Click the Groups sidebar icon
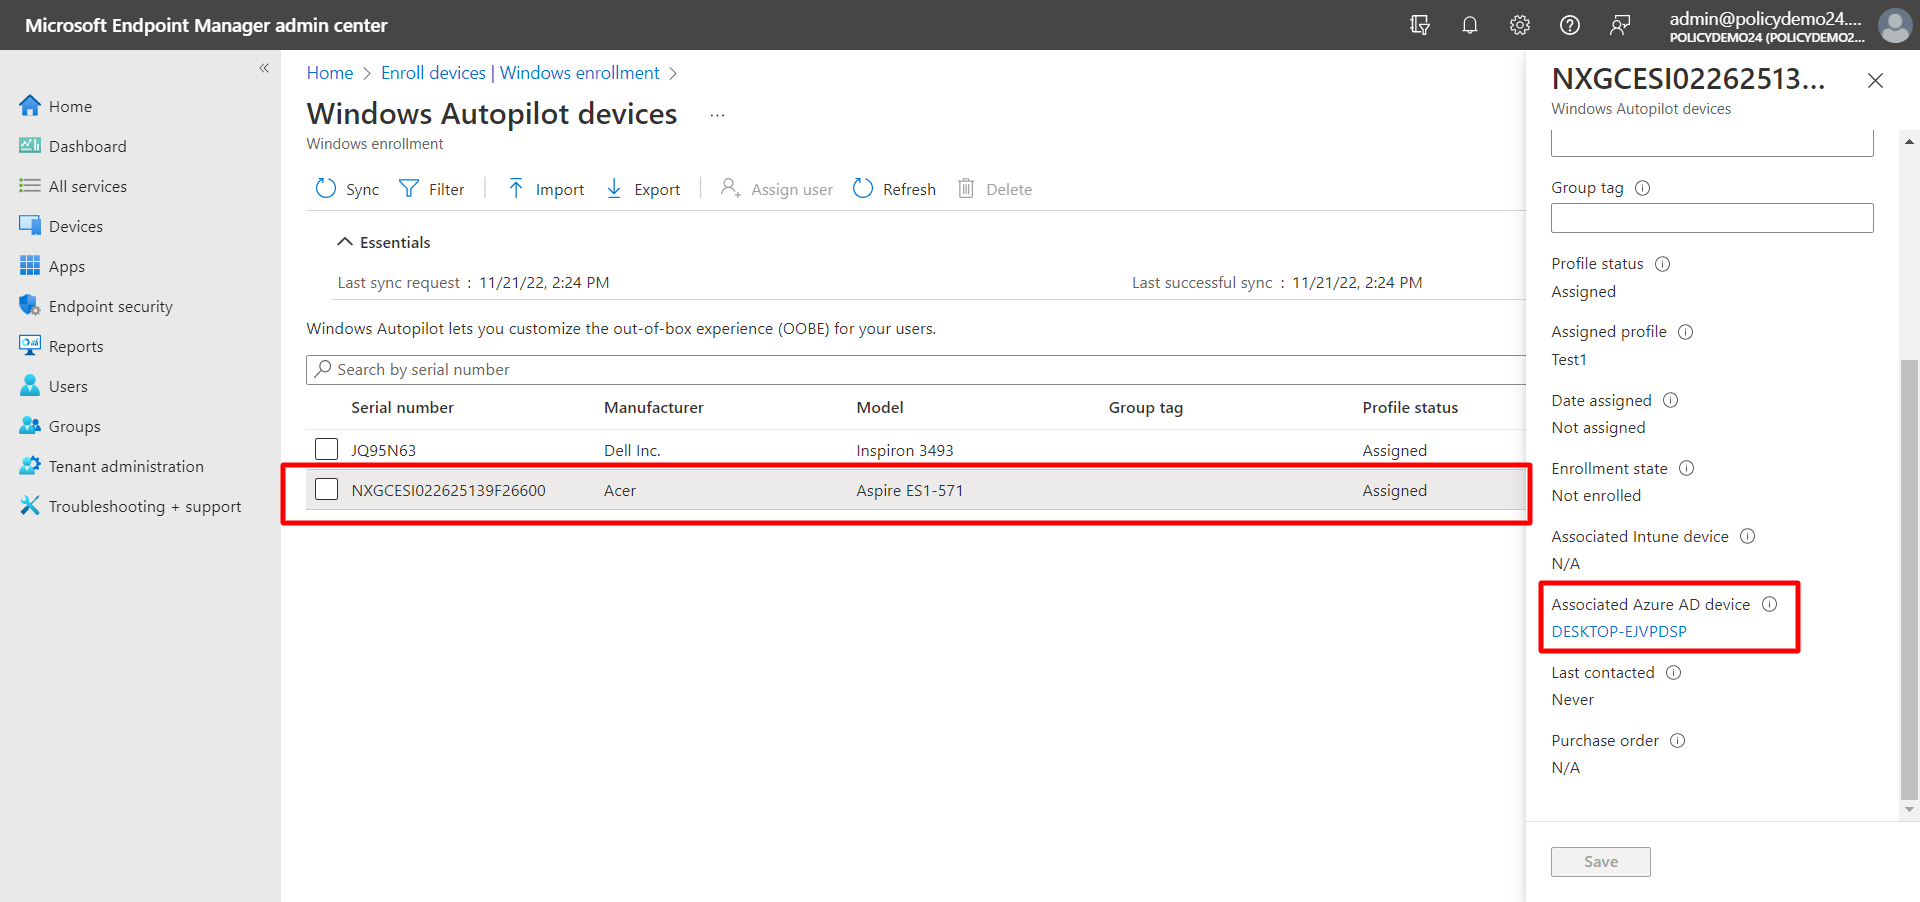The image size is (1920, 902). coord(30,426)
